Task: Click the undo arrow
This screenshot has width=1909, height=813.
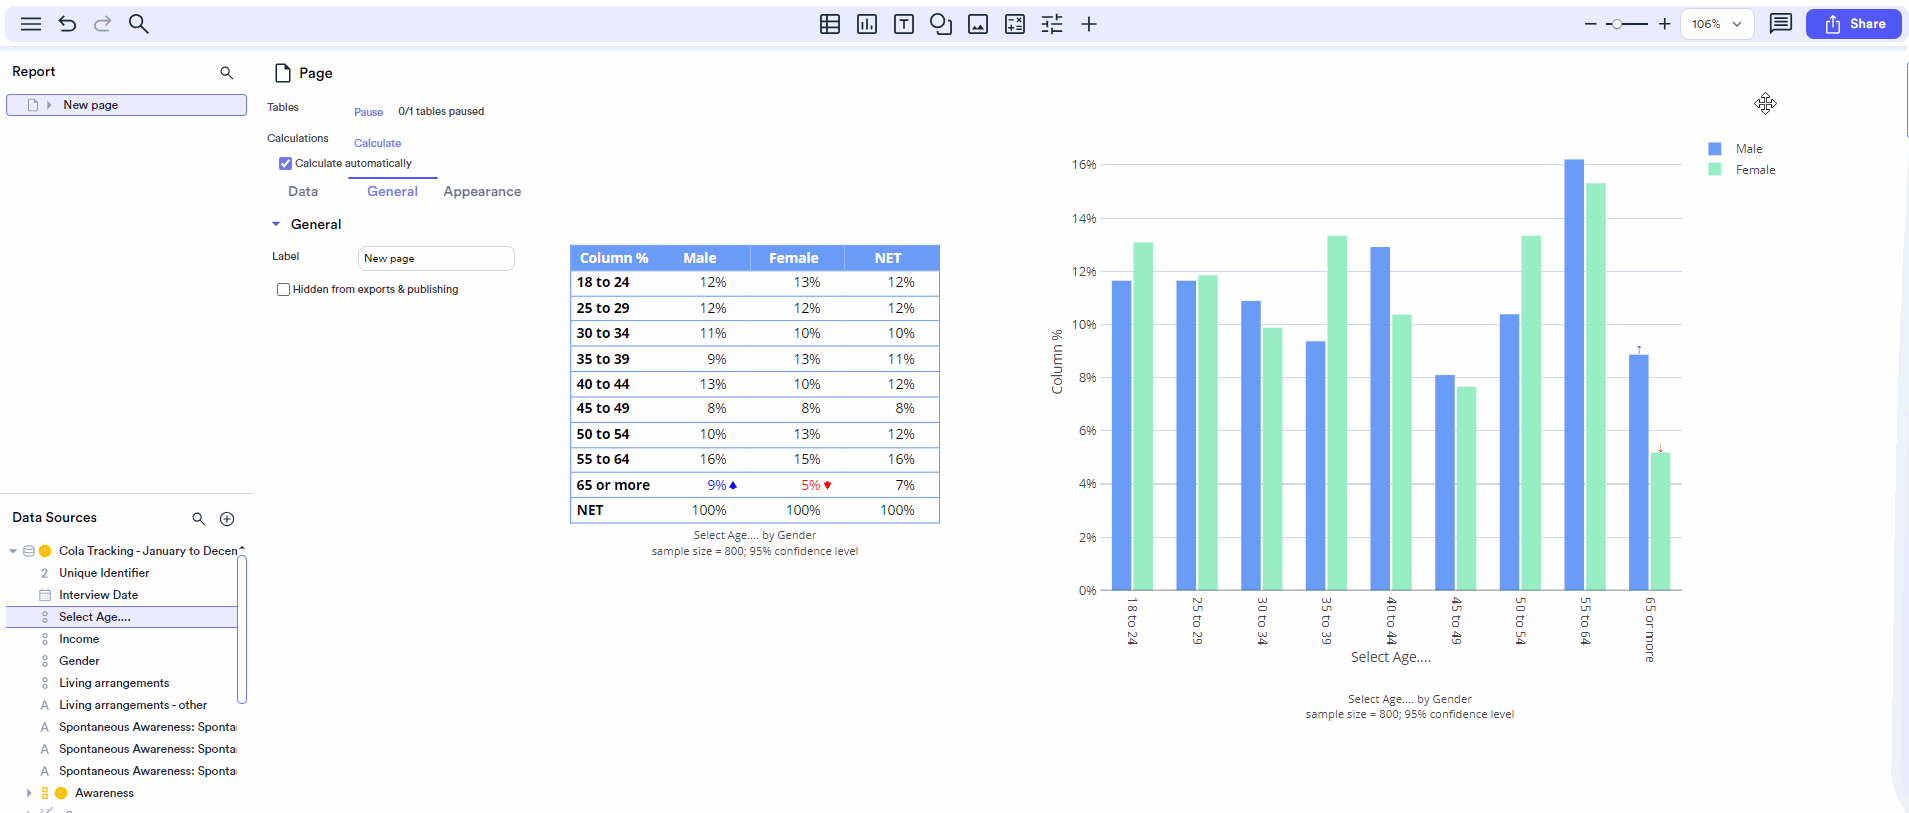Action: [x=67, y=24]
